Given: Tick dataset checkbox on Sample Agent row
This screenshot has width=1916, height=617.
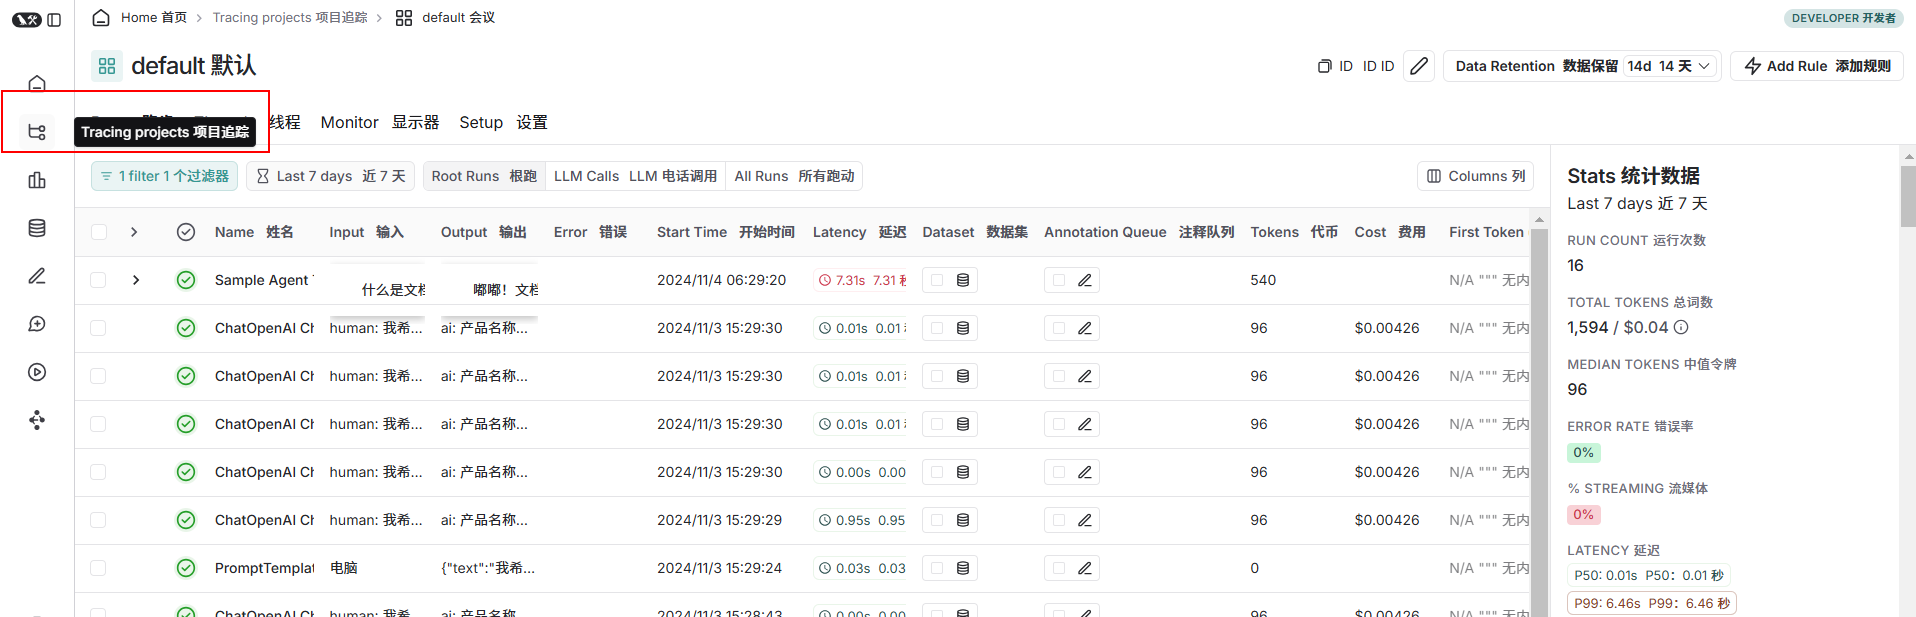Looking at the screenshot, I should point(937,280).
